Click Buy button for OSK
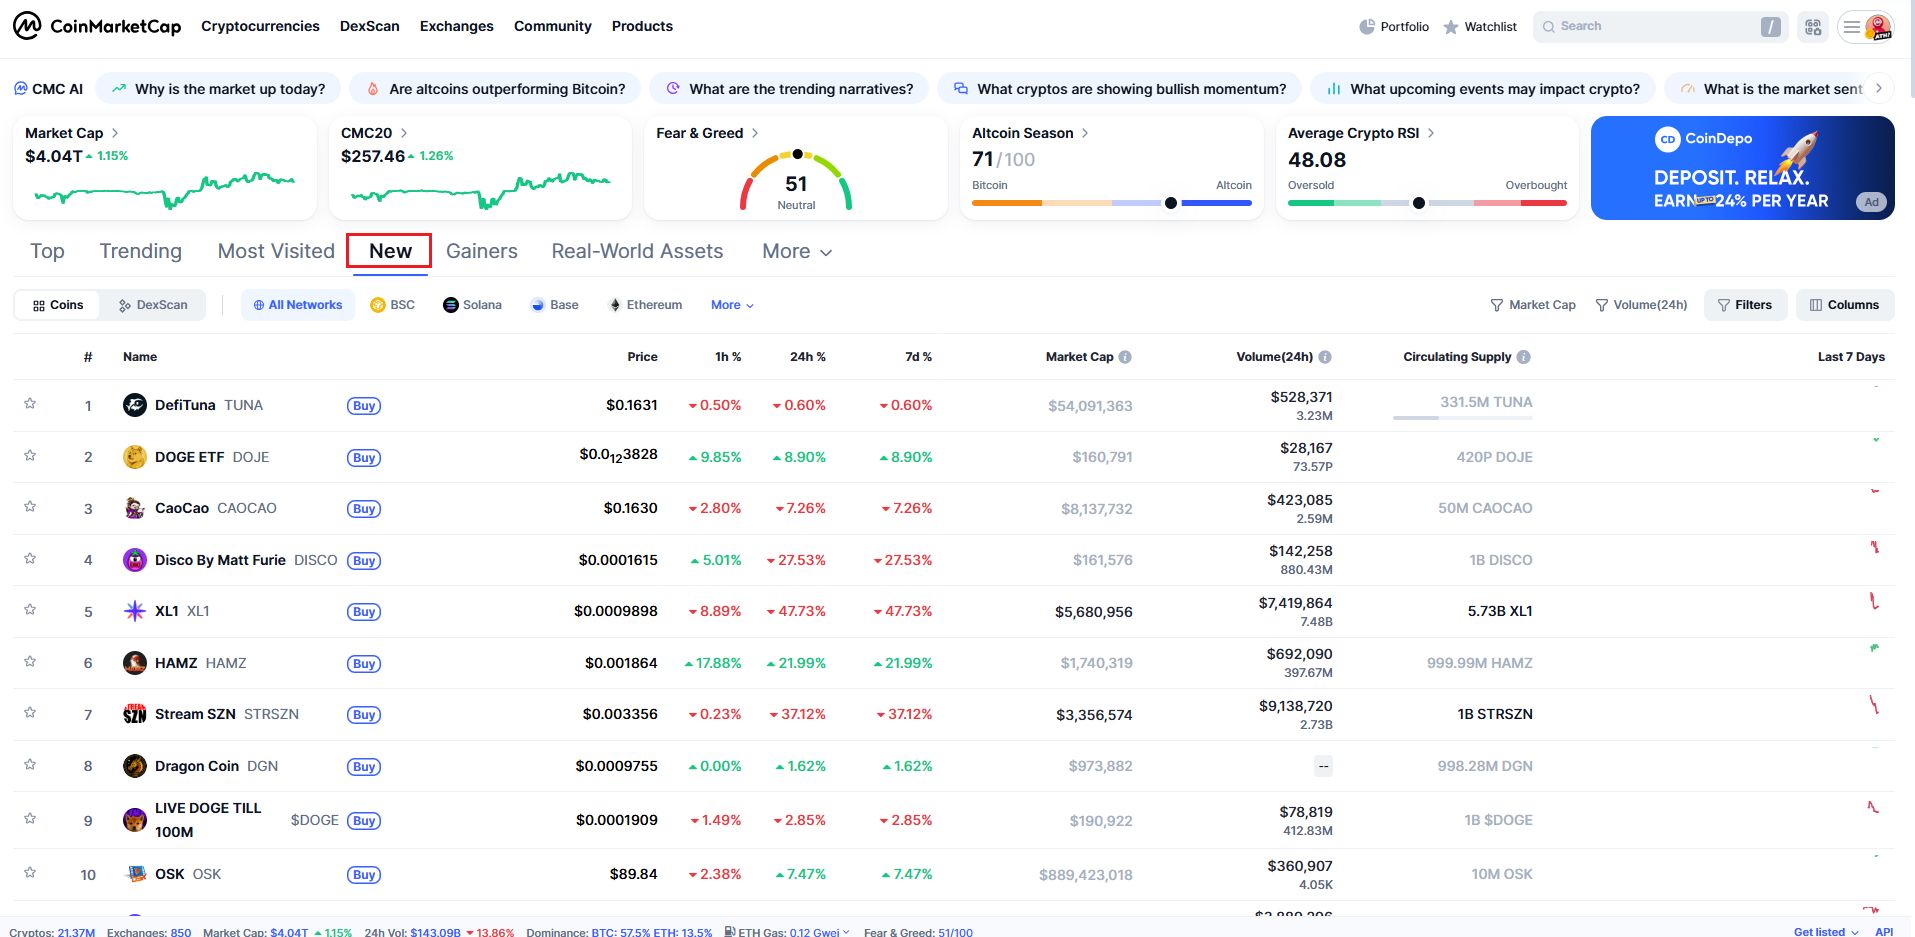The image size is (1915, 937). pyautogui.click(x=364, y=875)
